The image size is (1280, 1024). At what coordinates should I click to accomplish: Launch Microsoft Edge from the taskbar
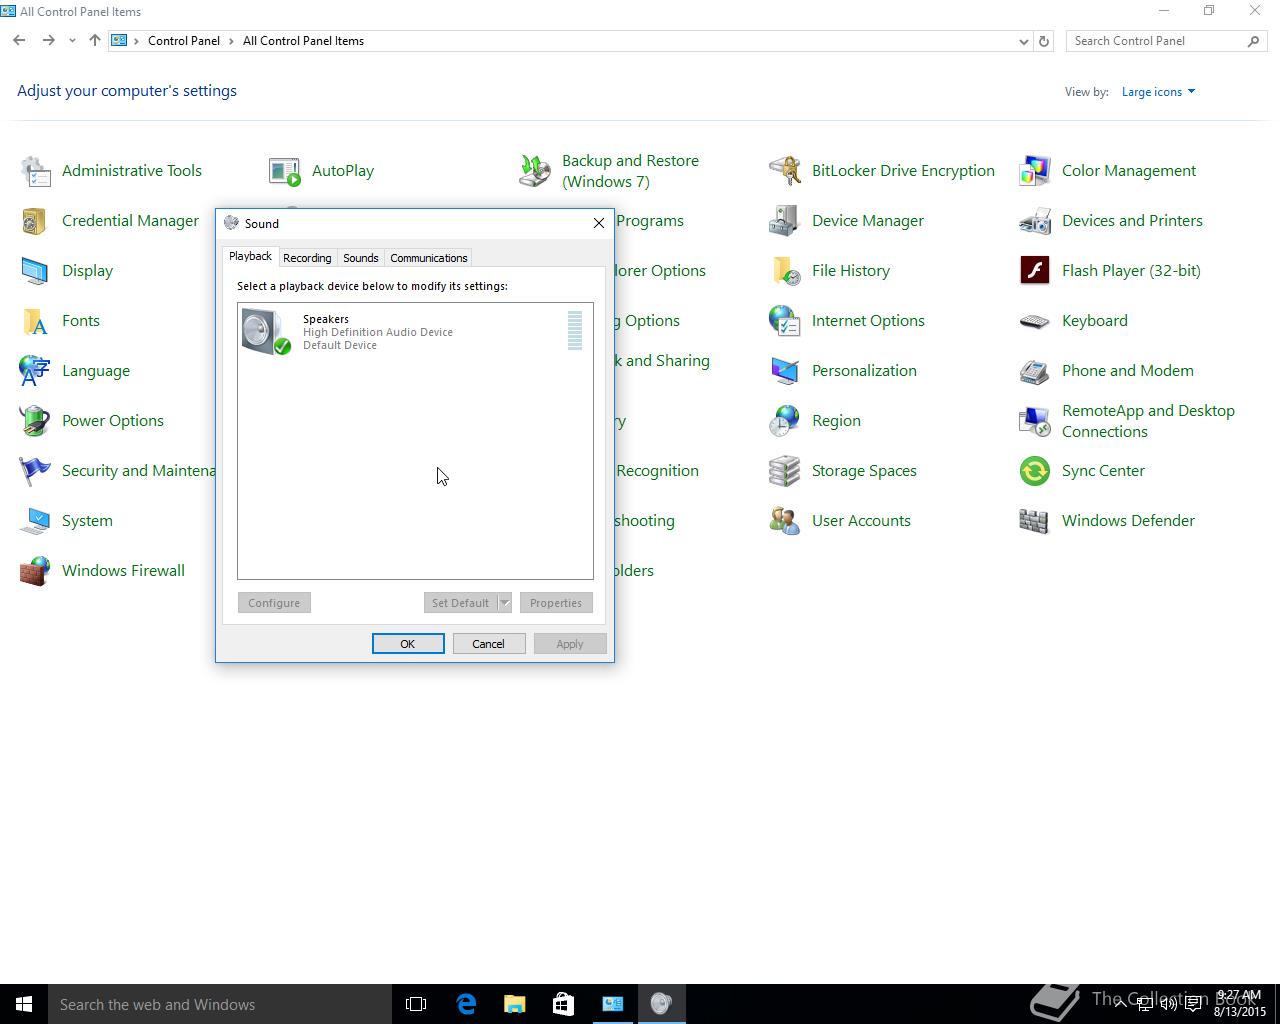coord(466,1004)
